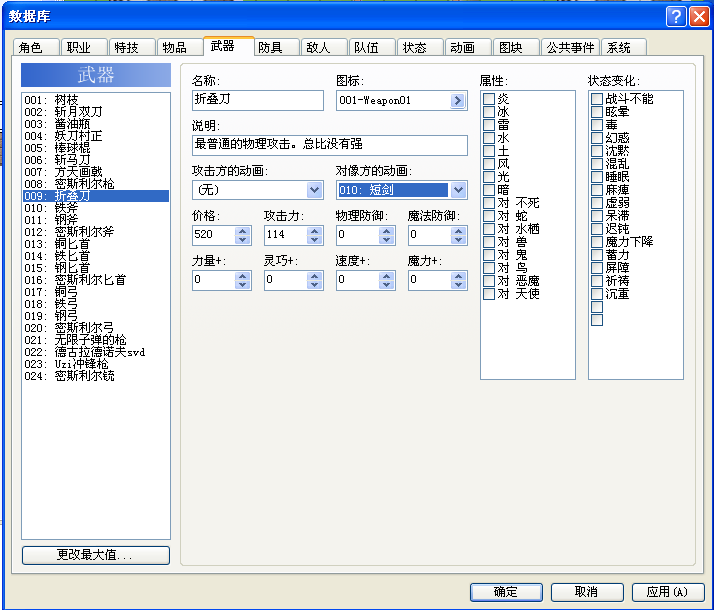Select weapon 024: 密斯利尔铳
Viewport: 714px width, 610px height.
pyautogui.click(x=96, y=376)
